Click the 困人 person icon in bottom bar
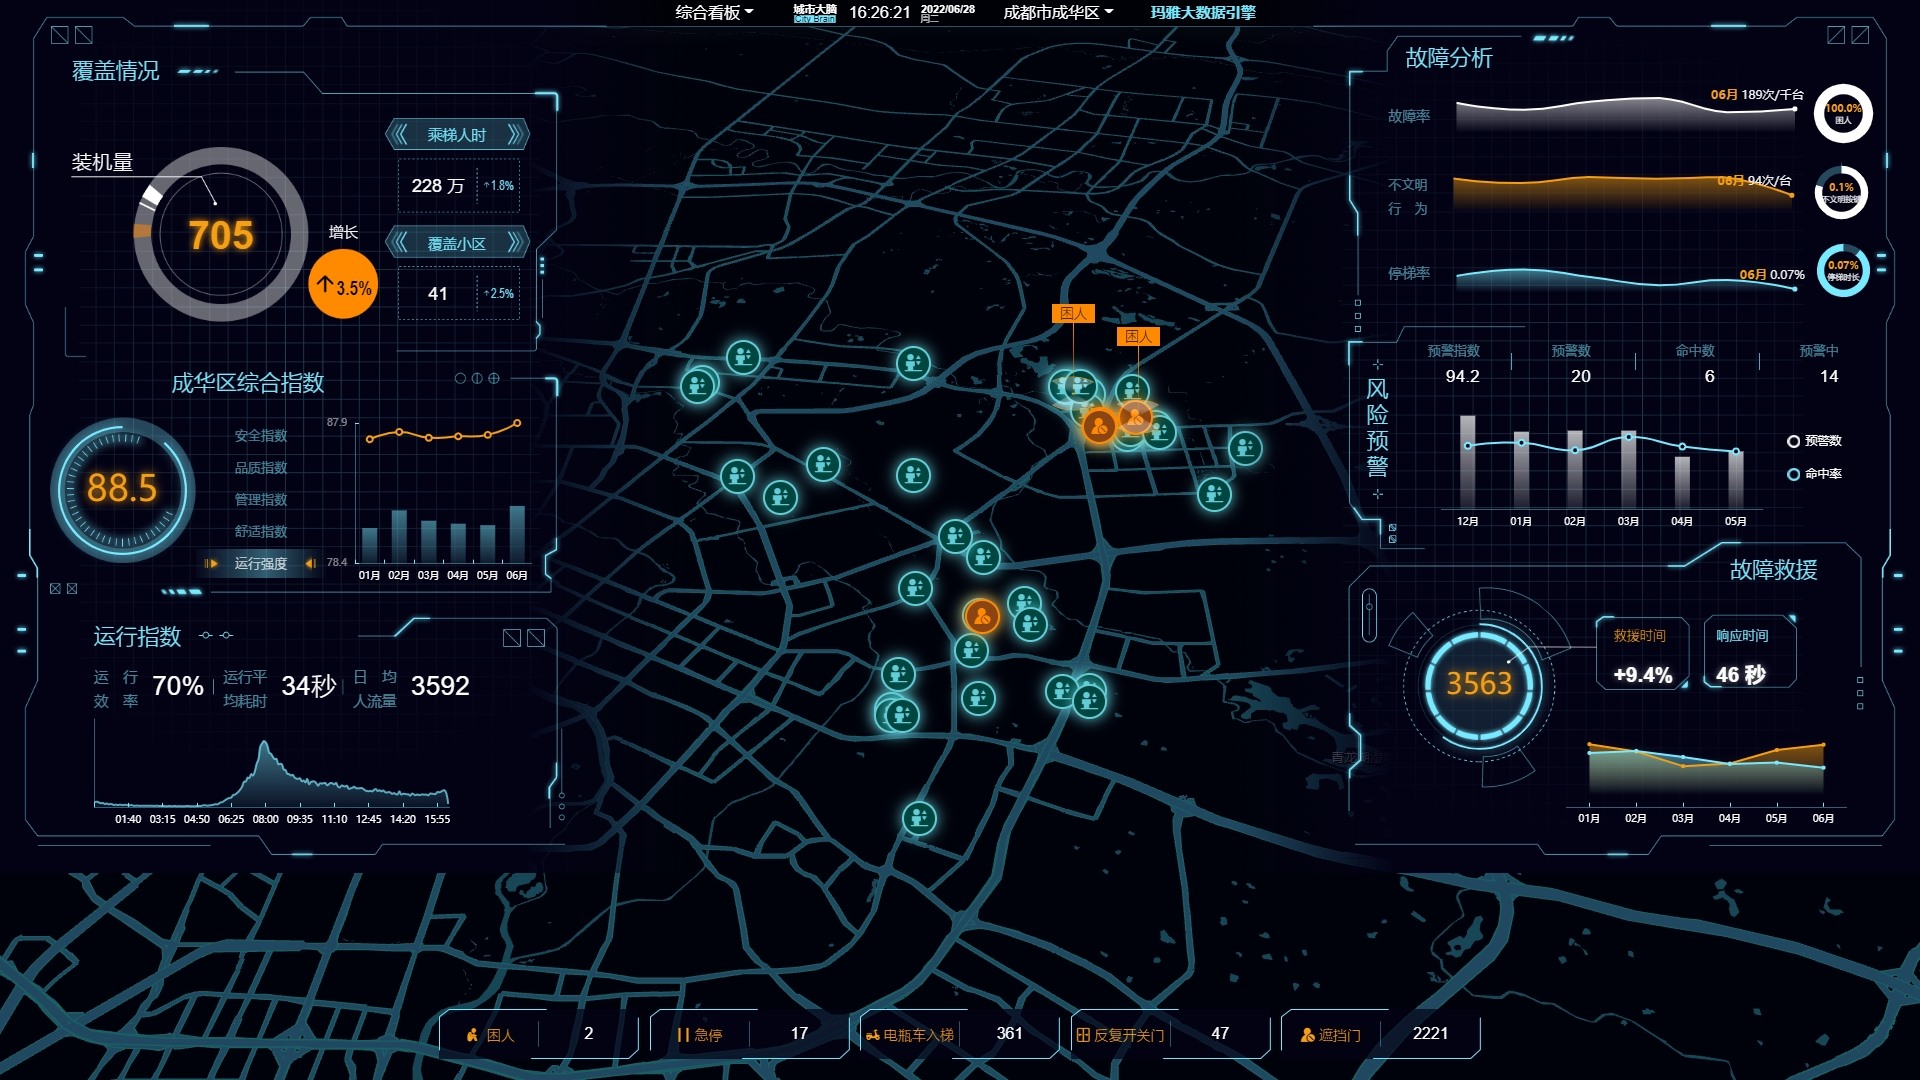The height and width of the screenshot is (1080, 1920). pyautogui.click(x=472, y=1035)
